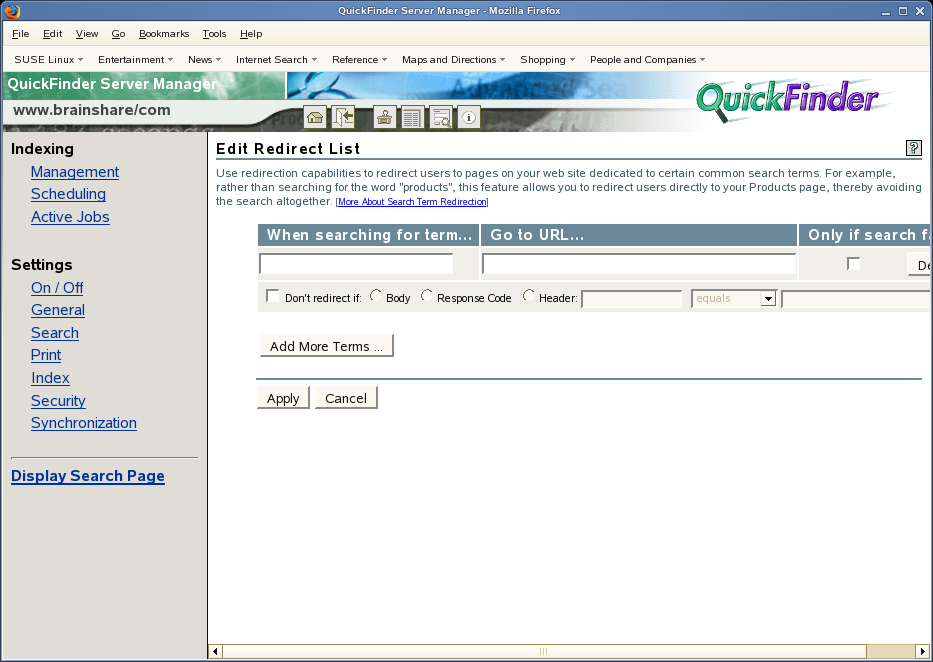Click the horizontal scrollbar right arrow
The width and height of the screenshot is (933, 662).
click(923, 651)
